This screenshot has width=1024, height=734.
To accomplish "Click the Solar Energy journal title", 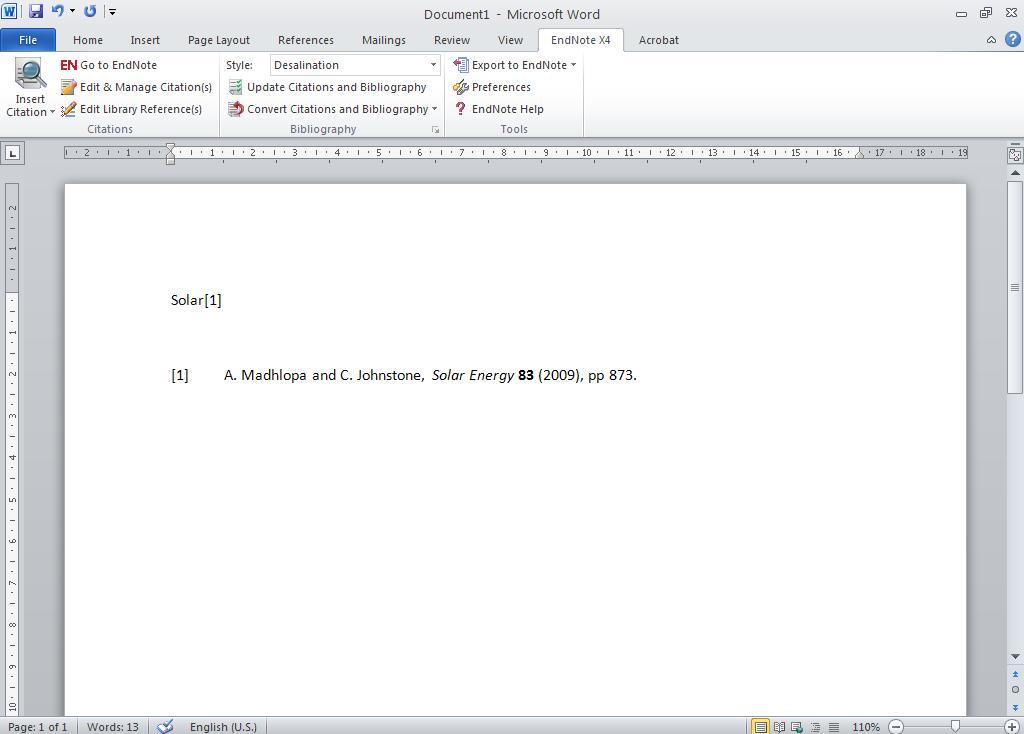I will click(473, 375).
